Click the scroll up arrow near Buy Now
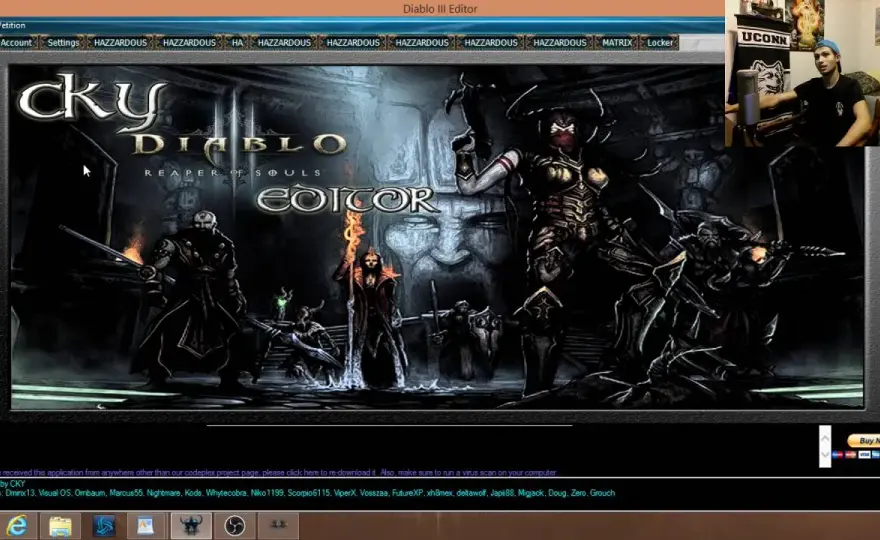The height and width of the screenshot is (540, 880). point(824,436)
